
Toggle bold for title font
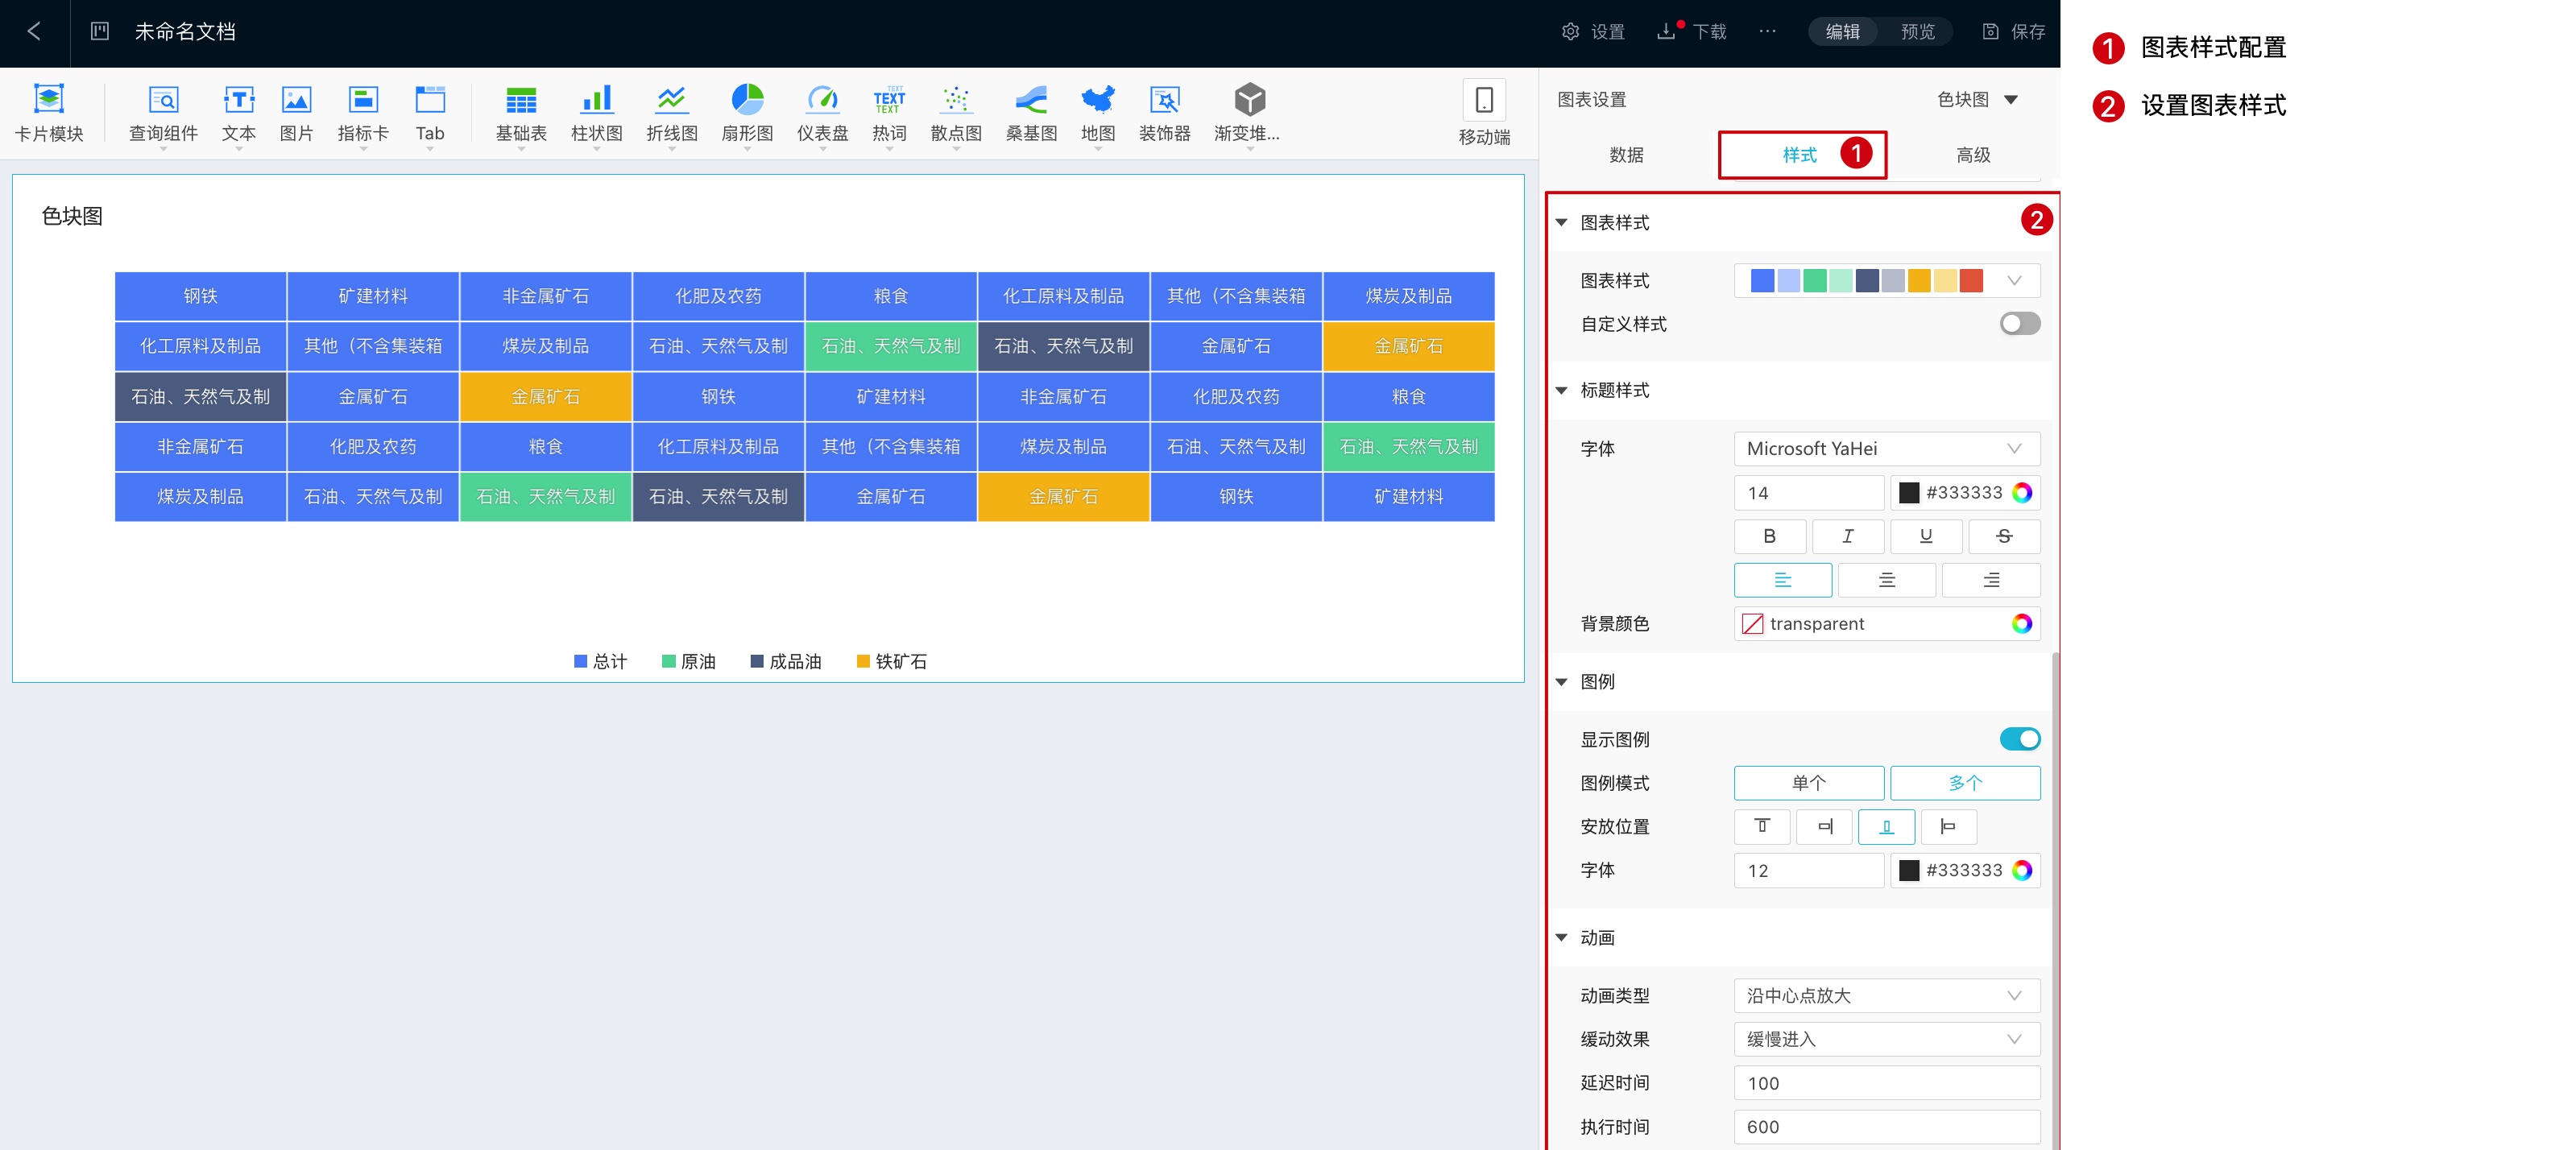tap(1769, 536)
